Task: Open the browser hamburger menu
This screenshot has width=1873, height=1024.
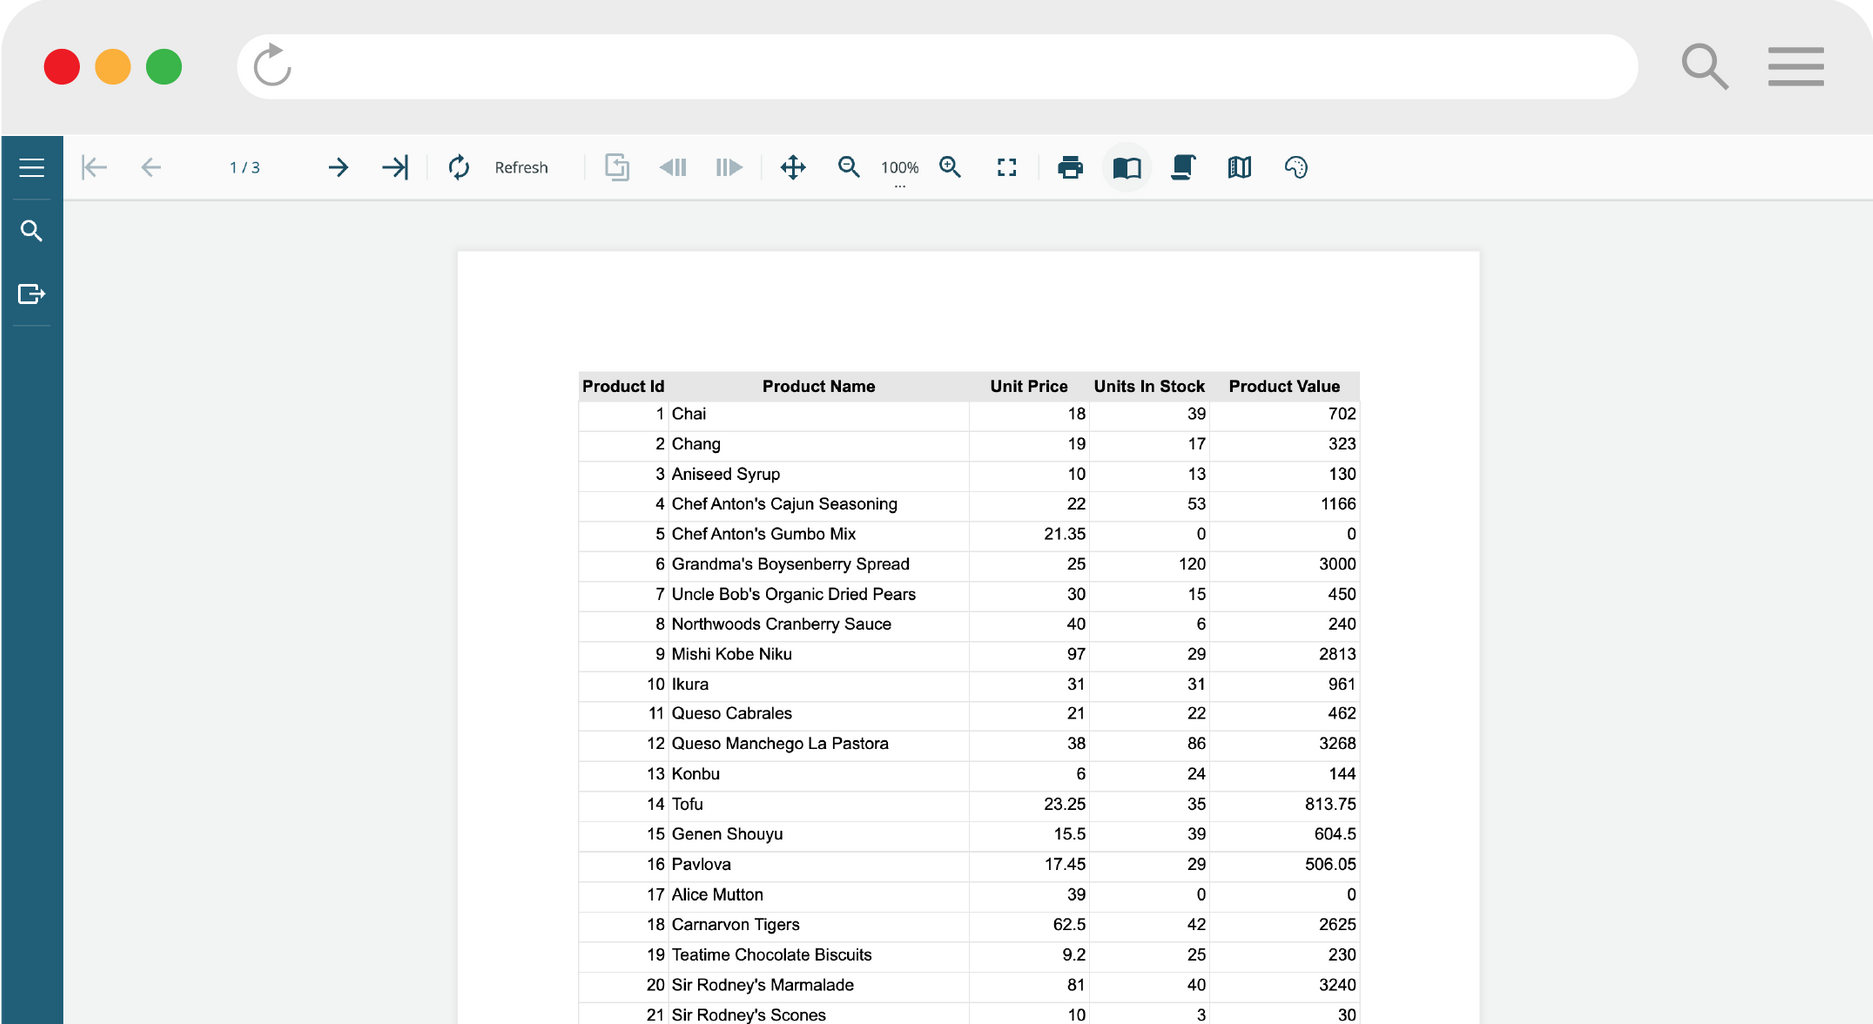Action: (x=1796, y=66)
